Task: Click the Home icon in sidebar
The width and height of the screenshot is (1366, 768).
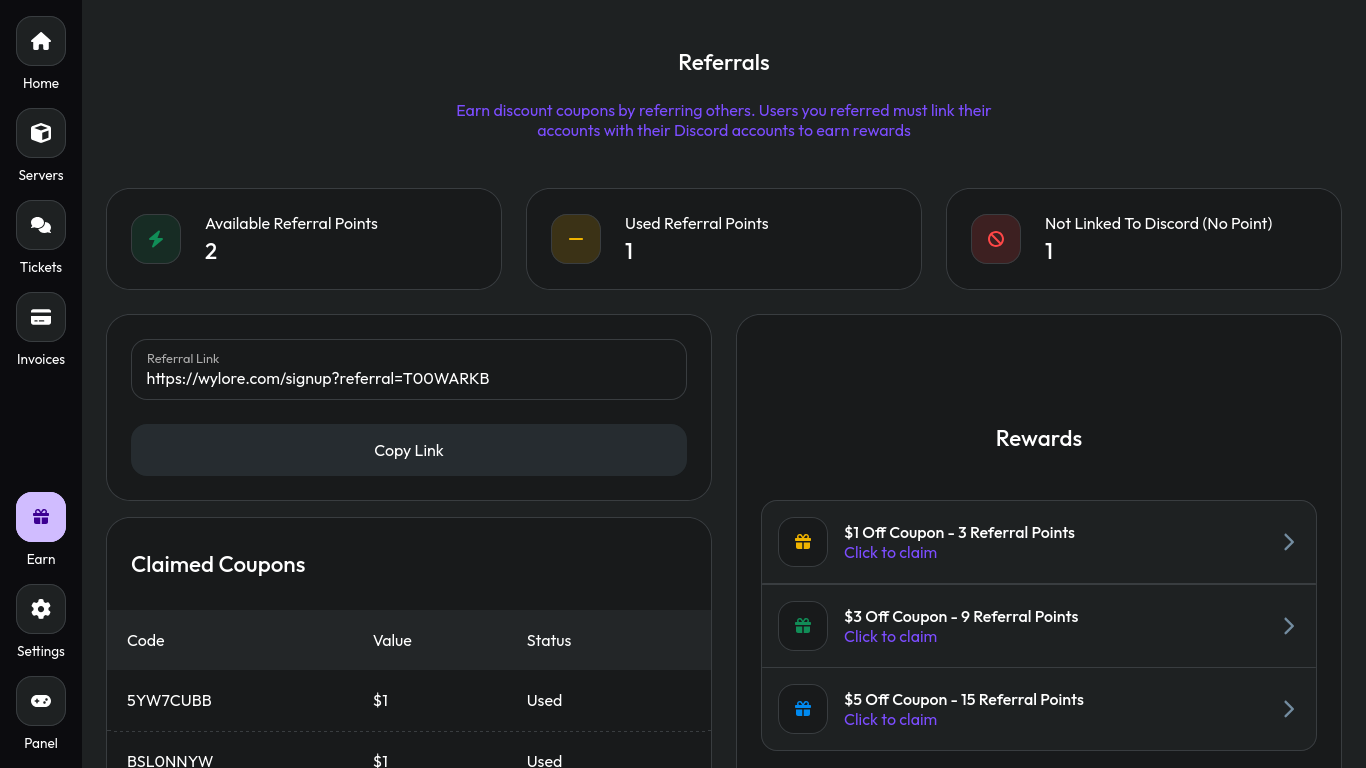Action: click(x=41, y=41)
